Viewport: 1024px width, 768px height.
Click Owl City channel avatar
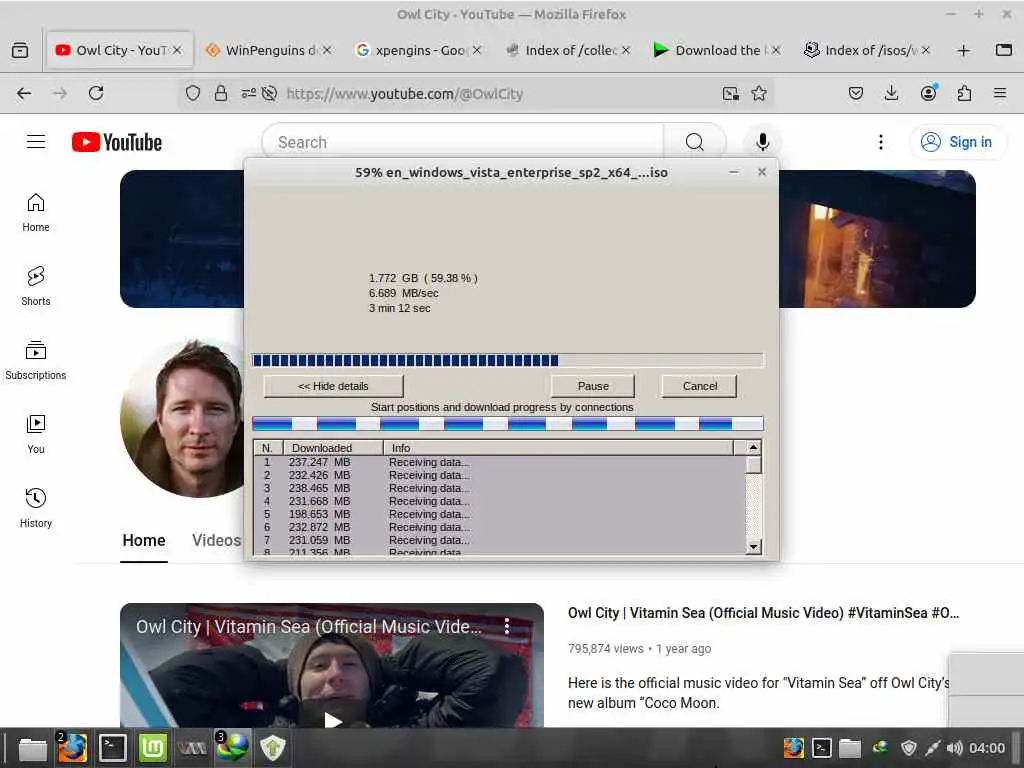point(183,418)
